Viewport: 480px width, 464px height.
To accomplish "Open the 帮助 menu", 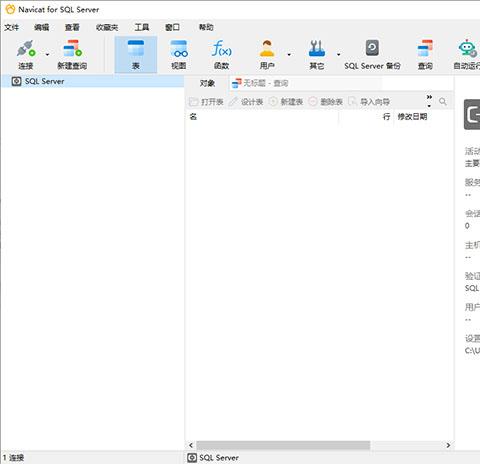I will 206,27.
